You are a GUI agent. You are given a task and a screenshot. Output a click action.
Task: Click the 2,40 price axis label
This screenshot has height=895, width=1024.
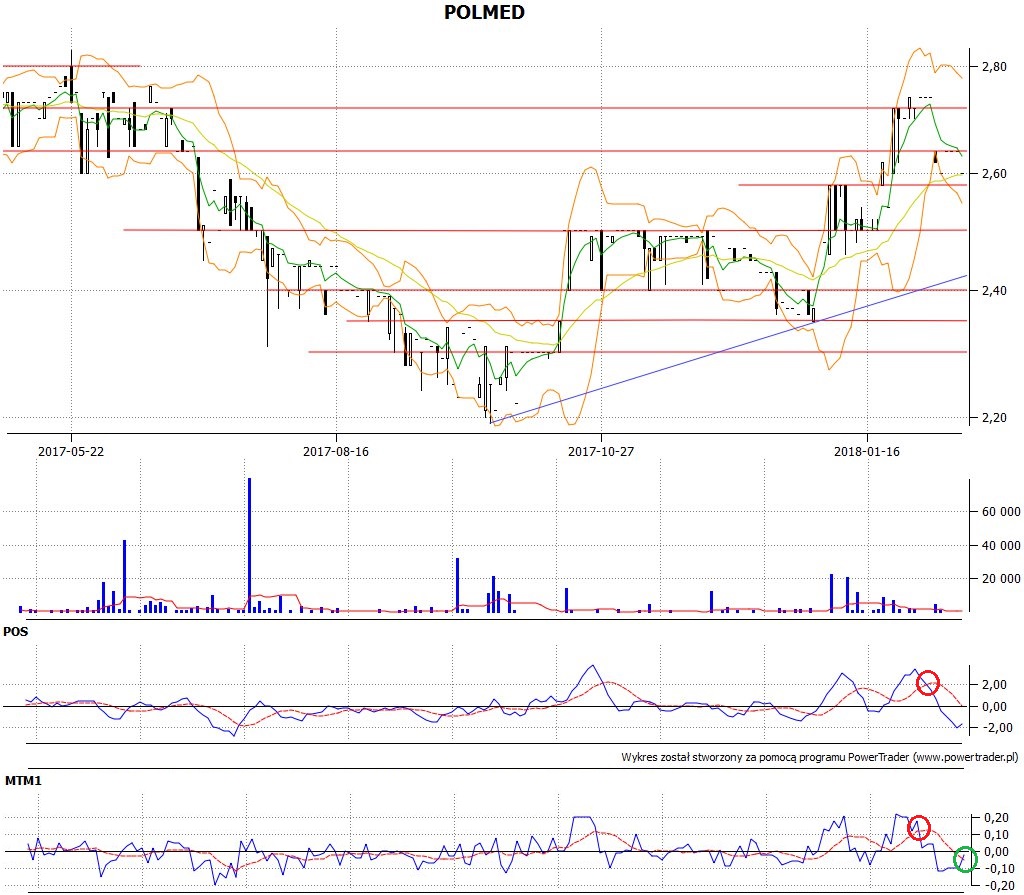[993, 290]
